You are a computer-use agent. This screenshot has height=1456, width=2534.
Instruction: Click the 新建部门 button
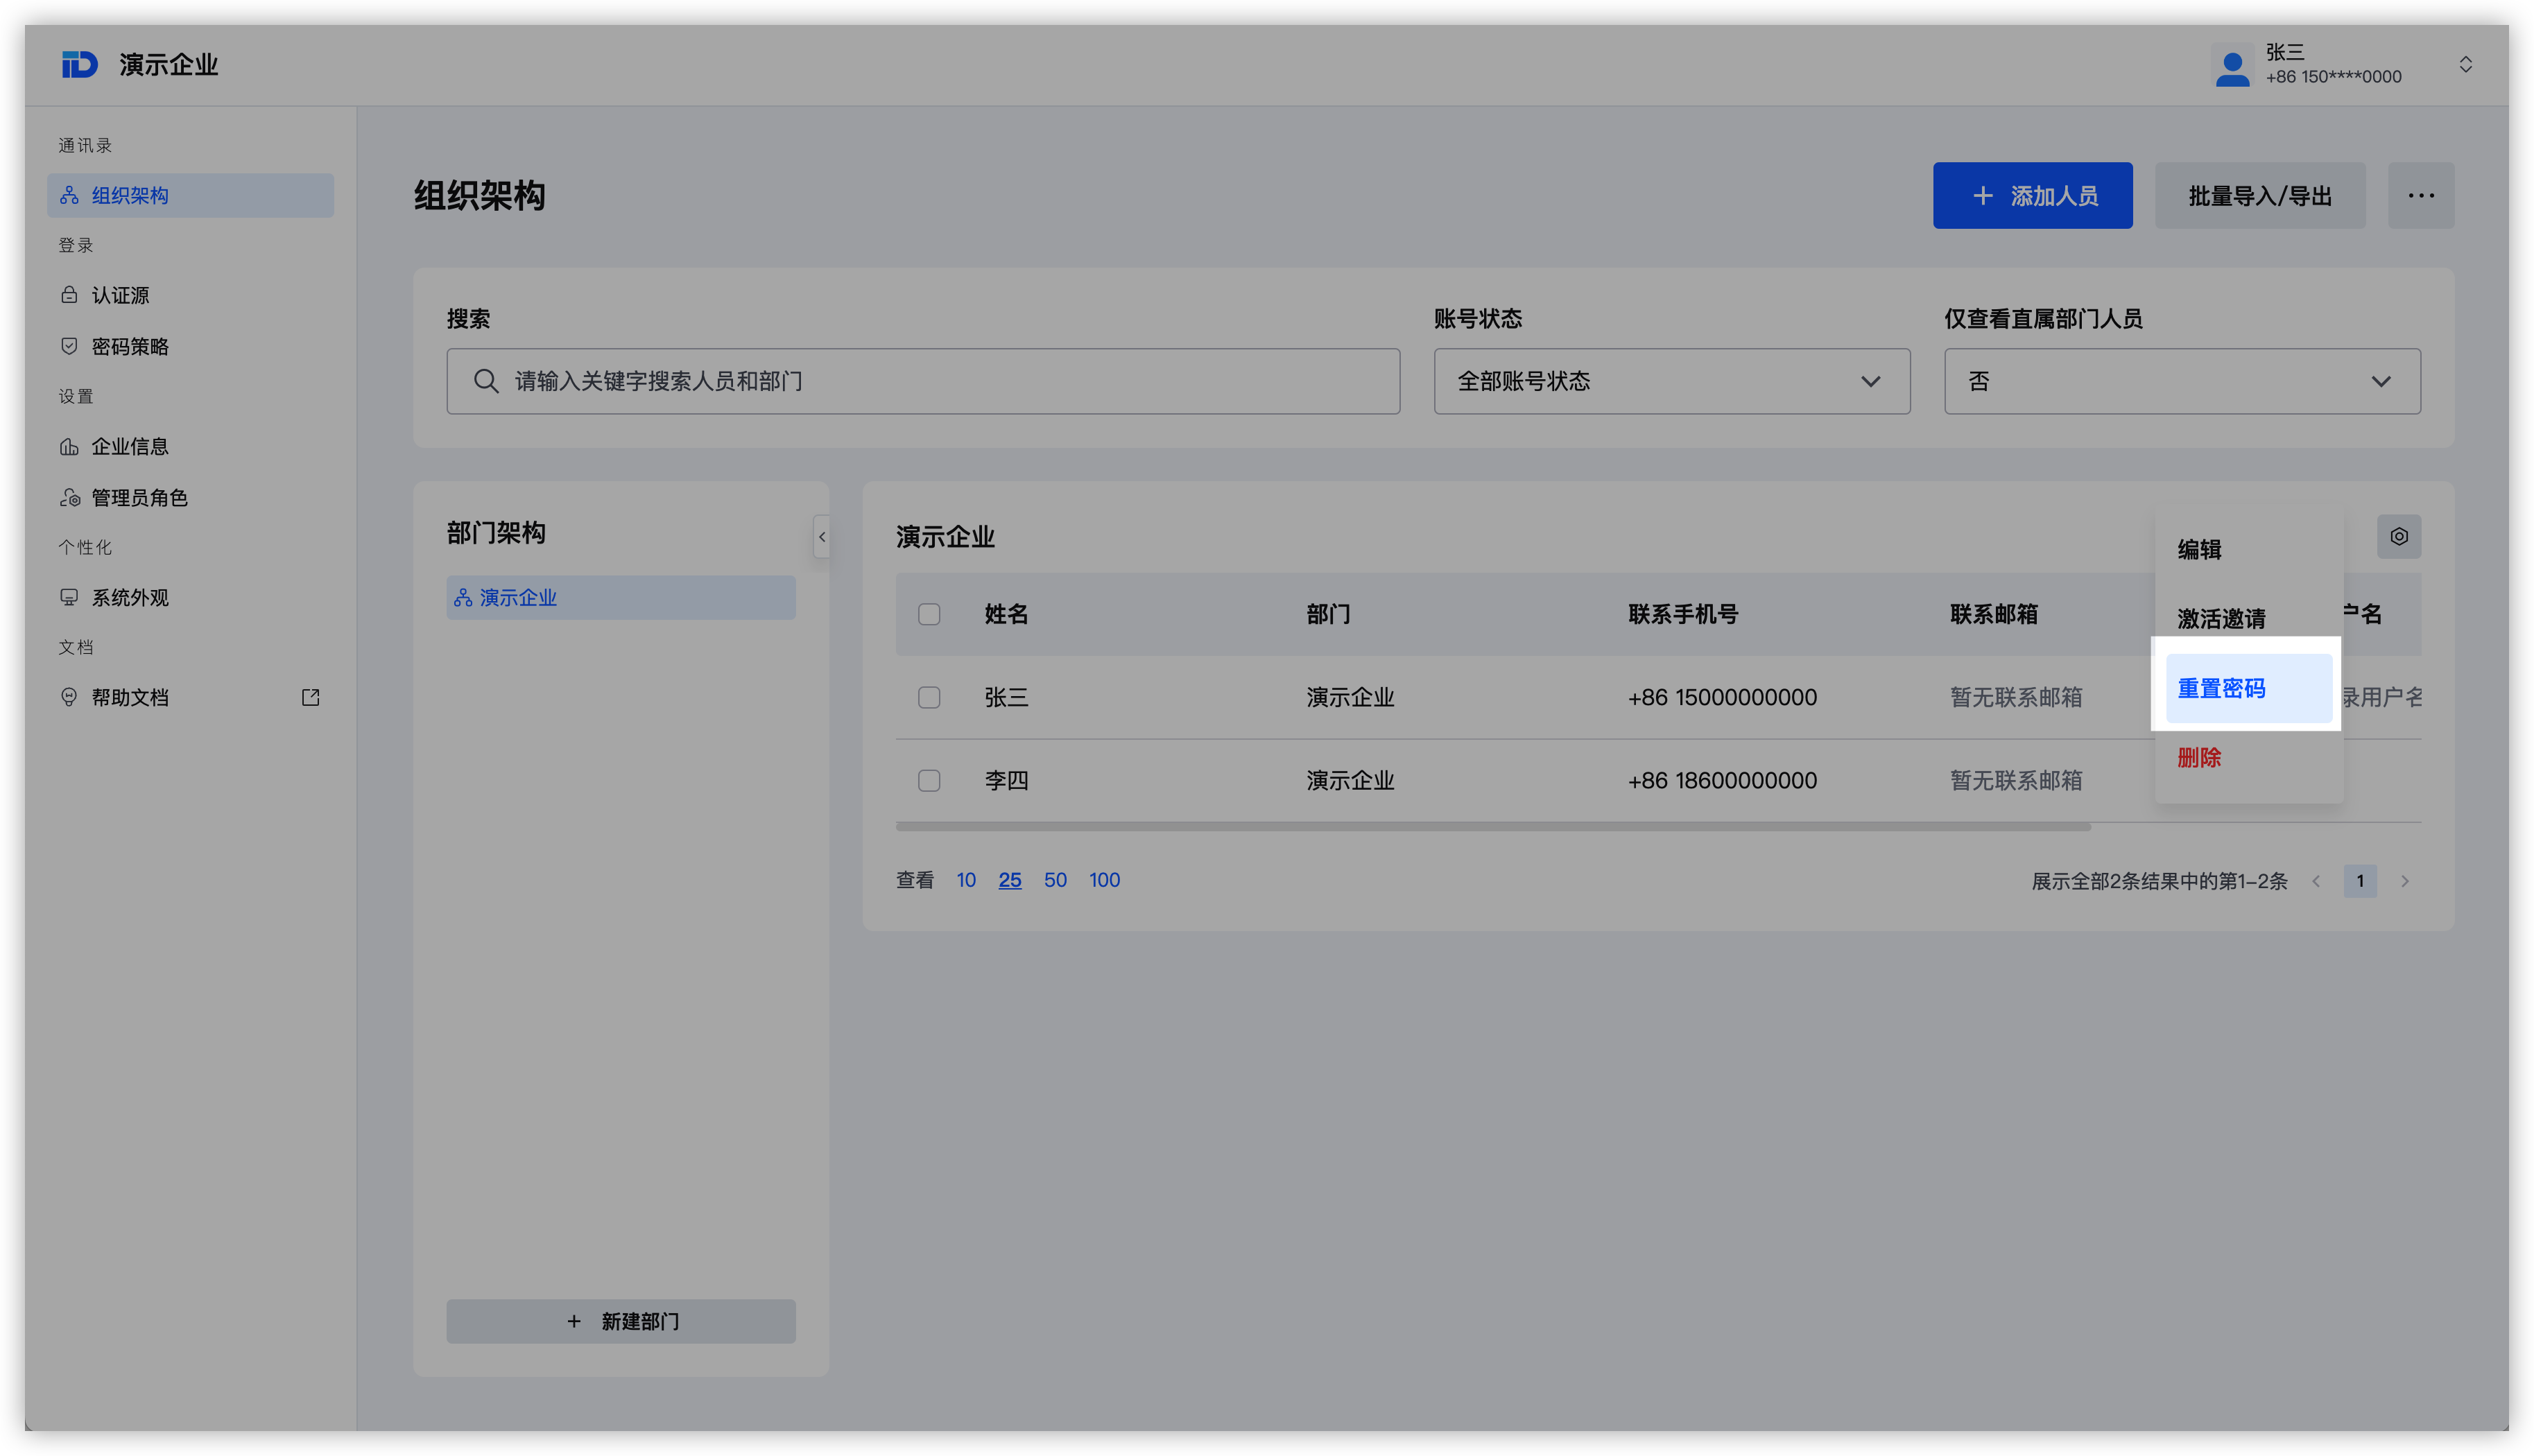(621, 1321)
